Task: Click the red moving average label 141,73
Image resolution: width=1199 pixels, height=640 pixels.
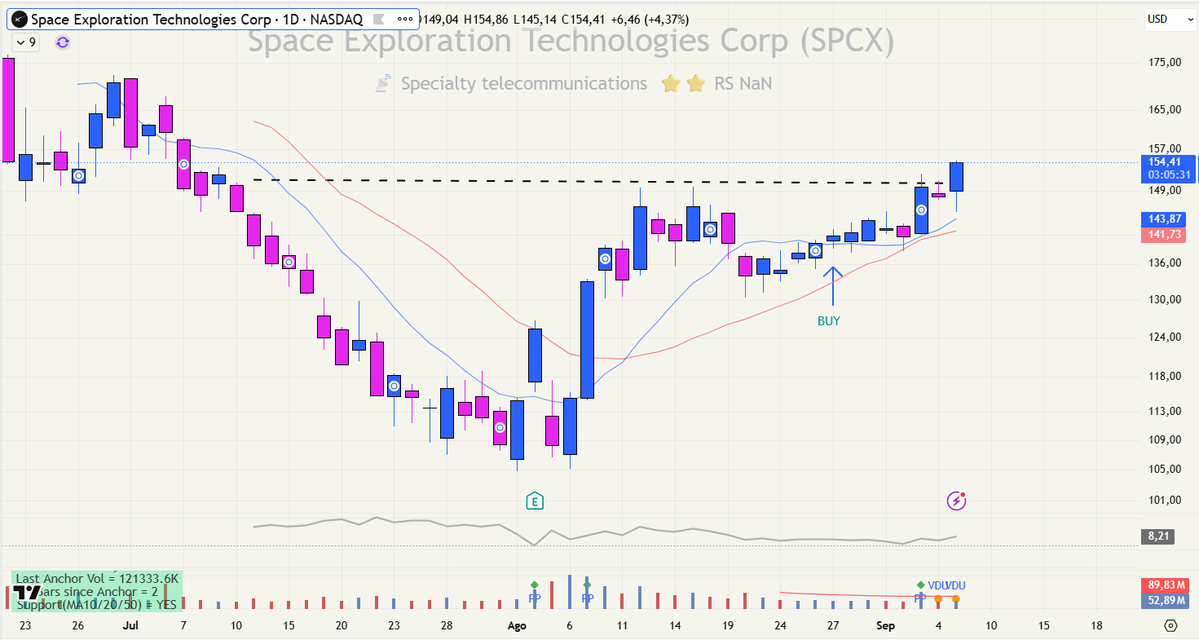Action: click(x=1165, y=235)
